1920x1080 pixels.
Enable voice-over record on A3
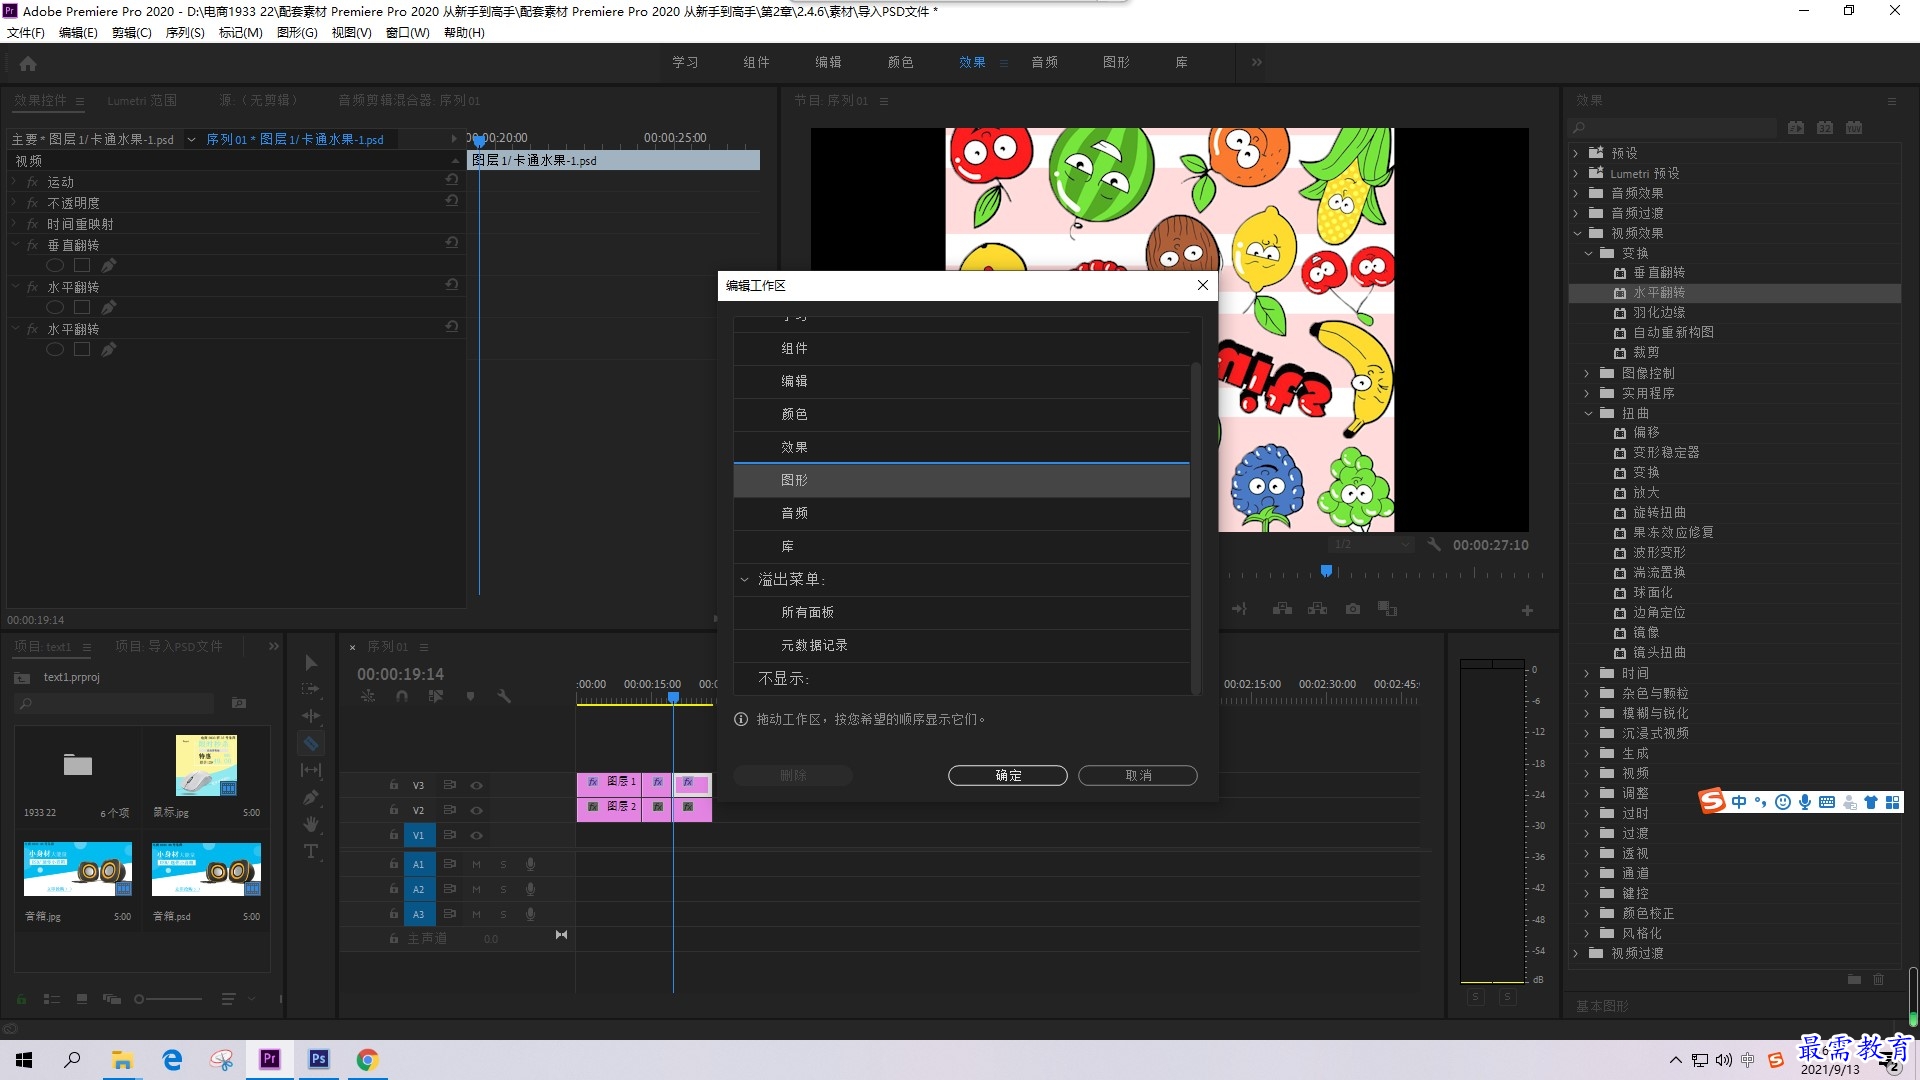pos(531,914)
